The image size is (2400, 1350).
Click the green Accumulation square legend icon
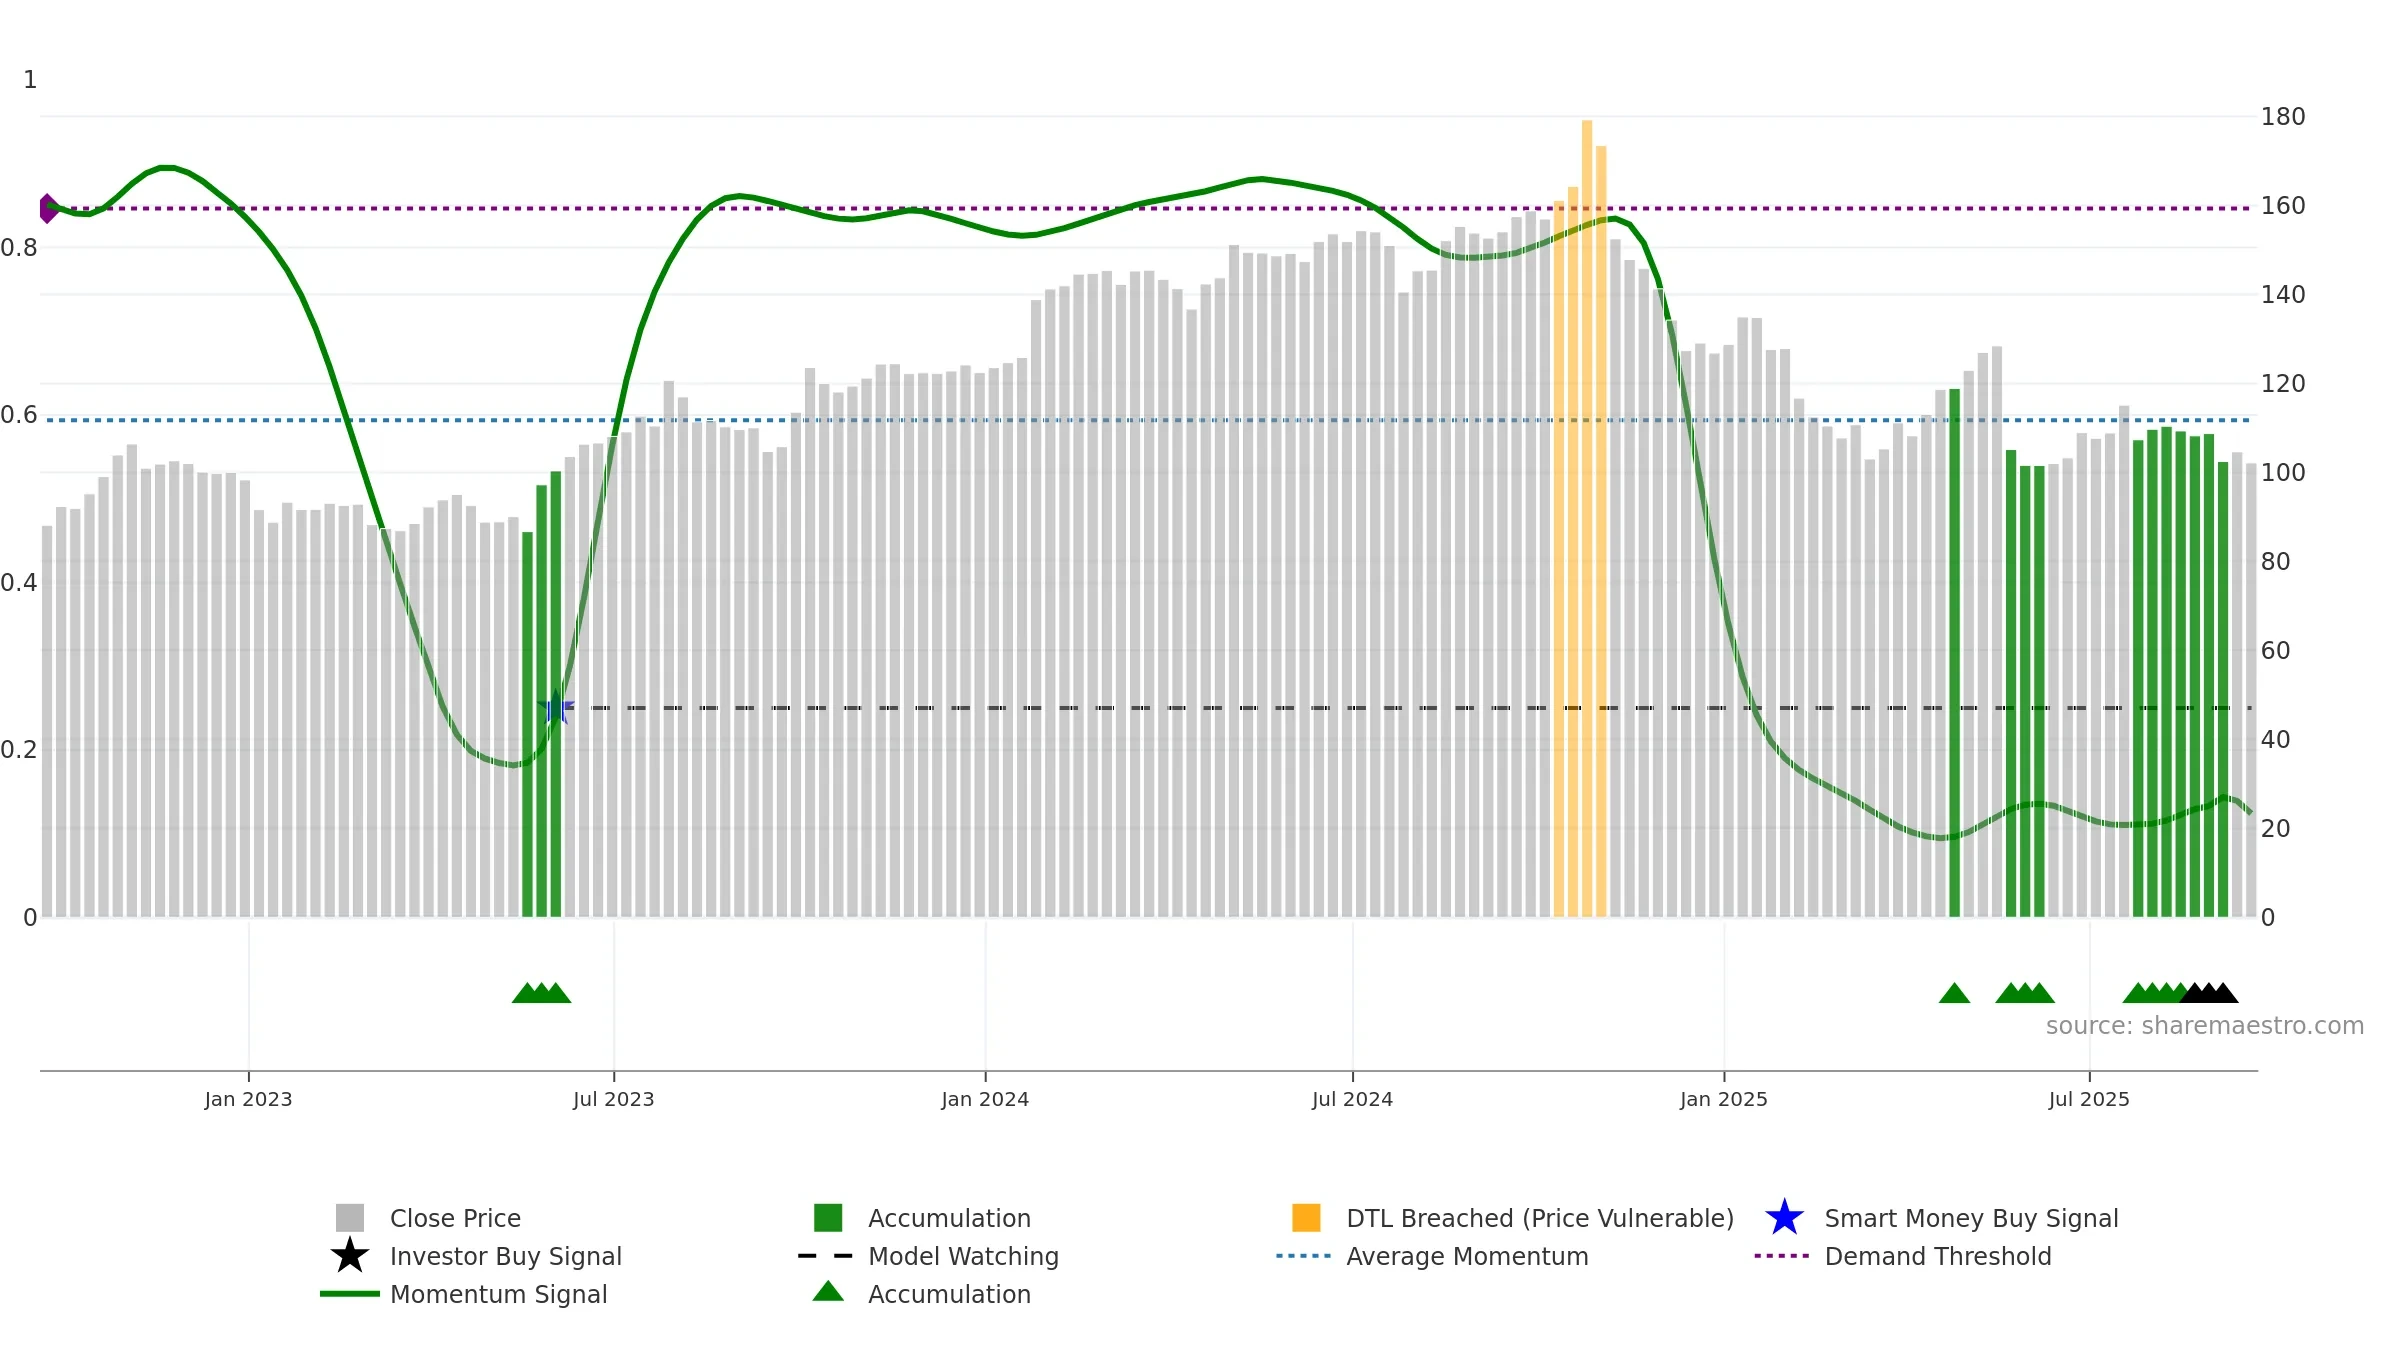click(828, 1218)
